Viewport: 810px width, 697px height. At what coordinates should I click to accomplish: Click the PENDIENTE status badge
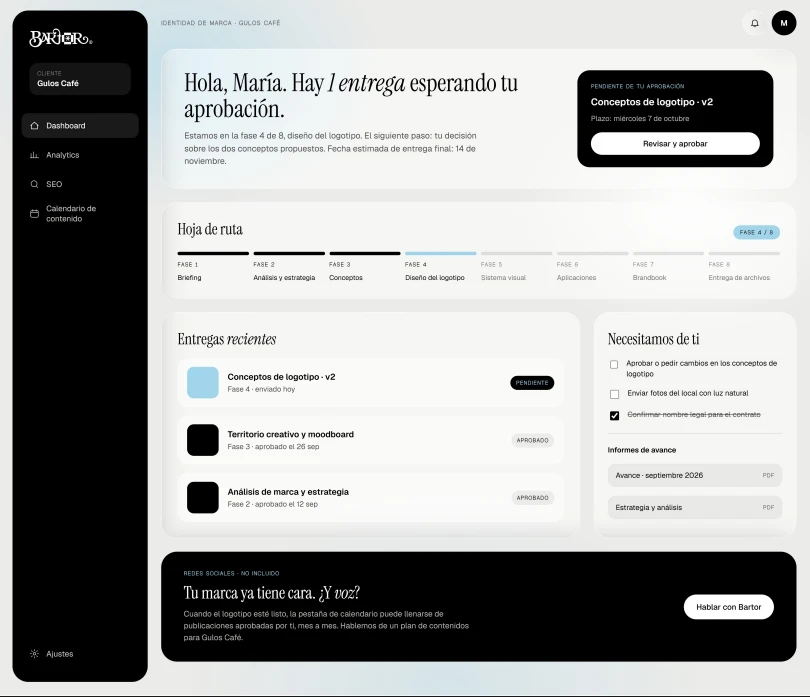tap(532, 383)
